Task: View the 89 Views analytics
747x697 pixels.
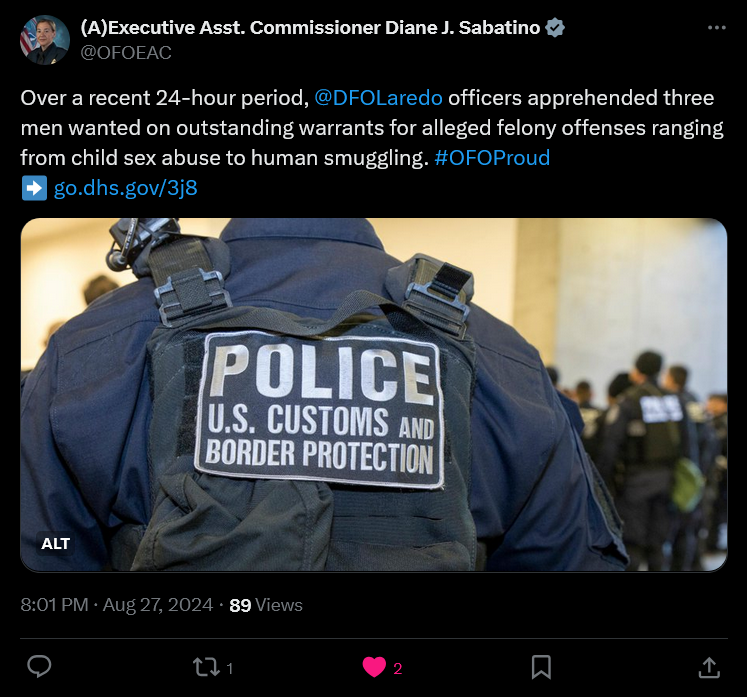Action: 266,605
